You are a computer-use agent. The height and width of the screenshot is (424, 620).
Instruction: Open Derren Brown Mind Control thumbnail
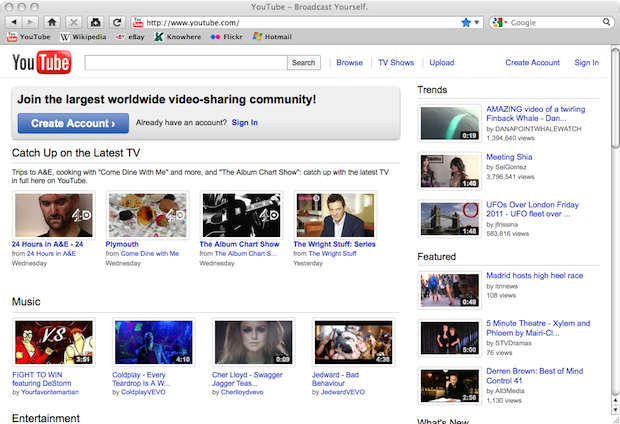point(450,386)
